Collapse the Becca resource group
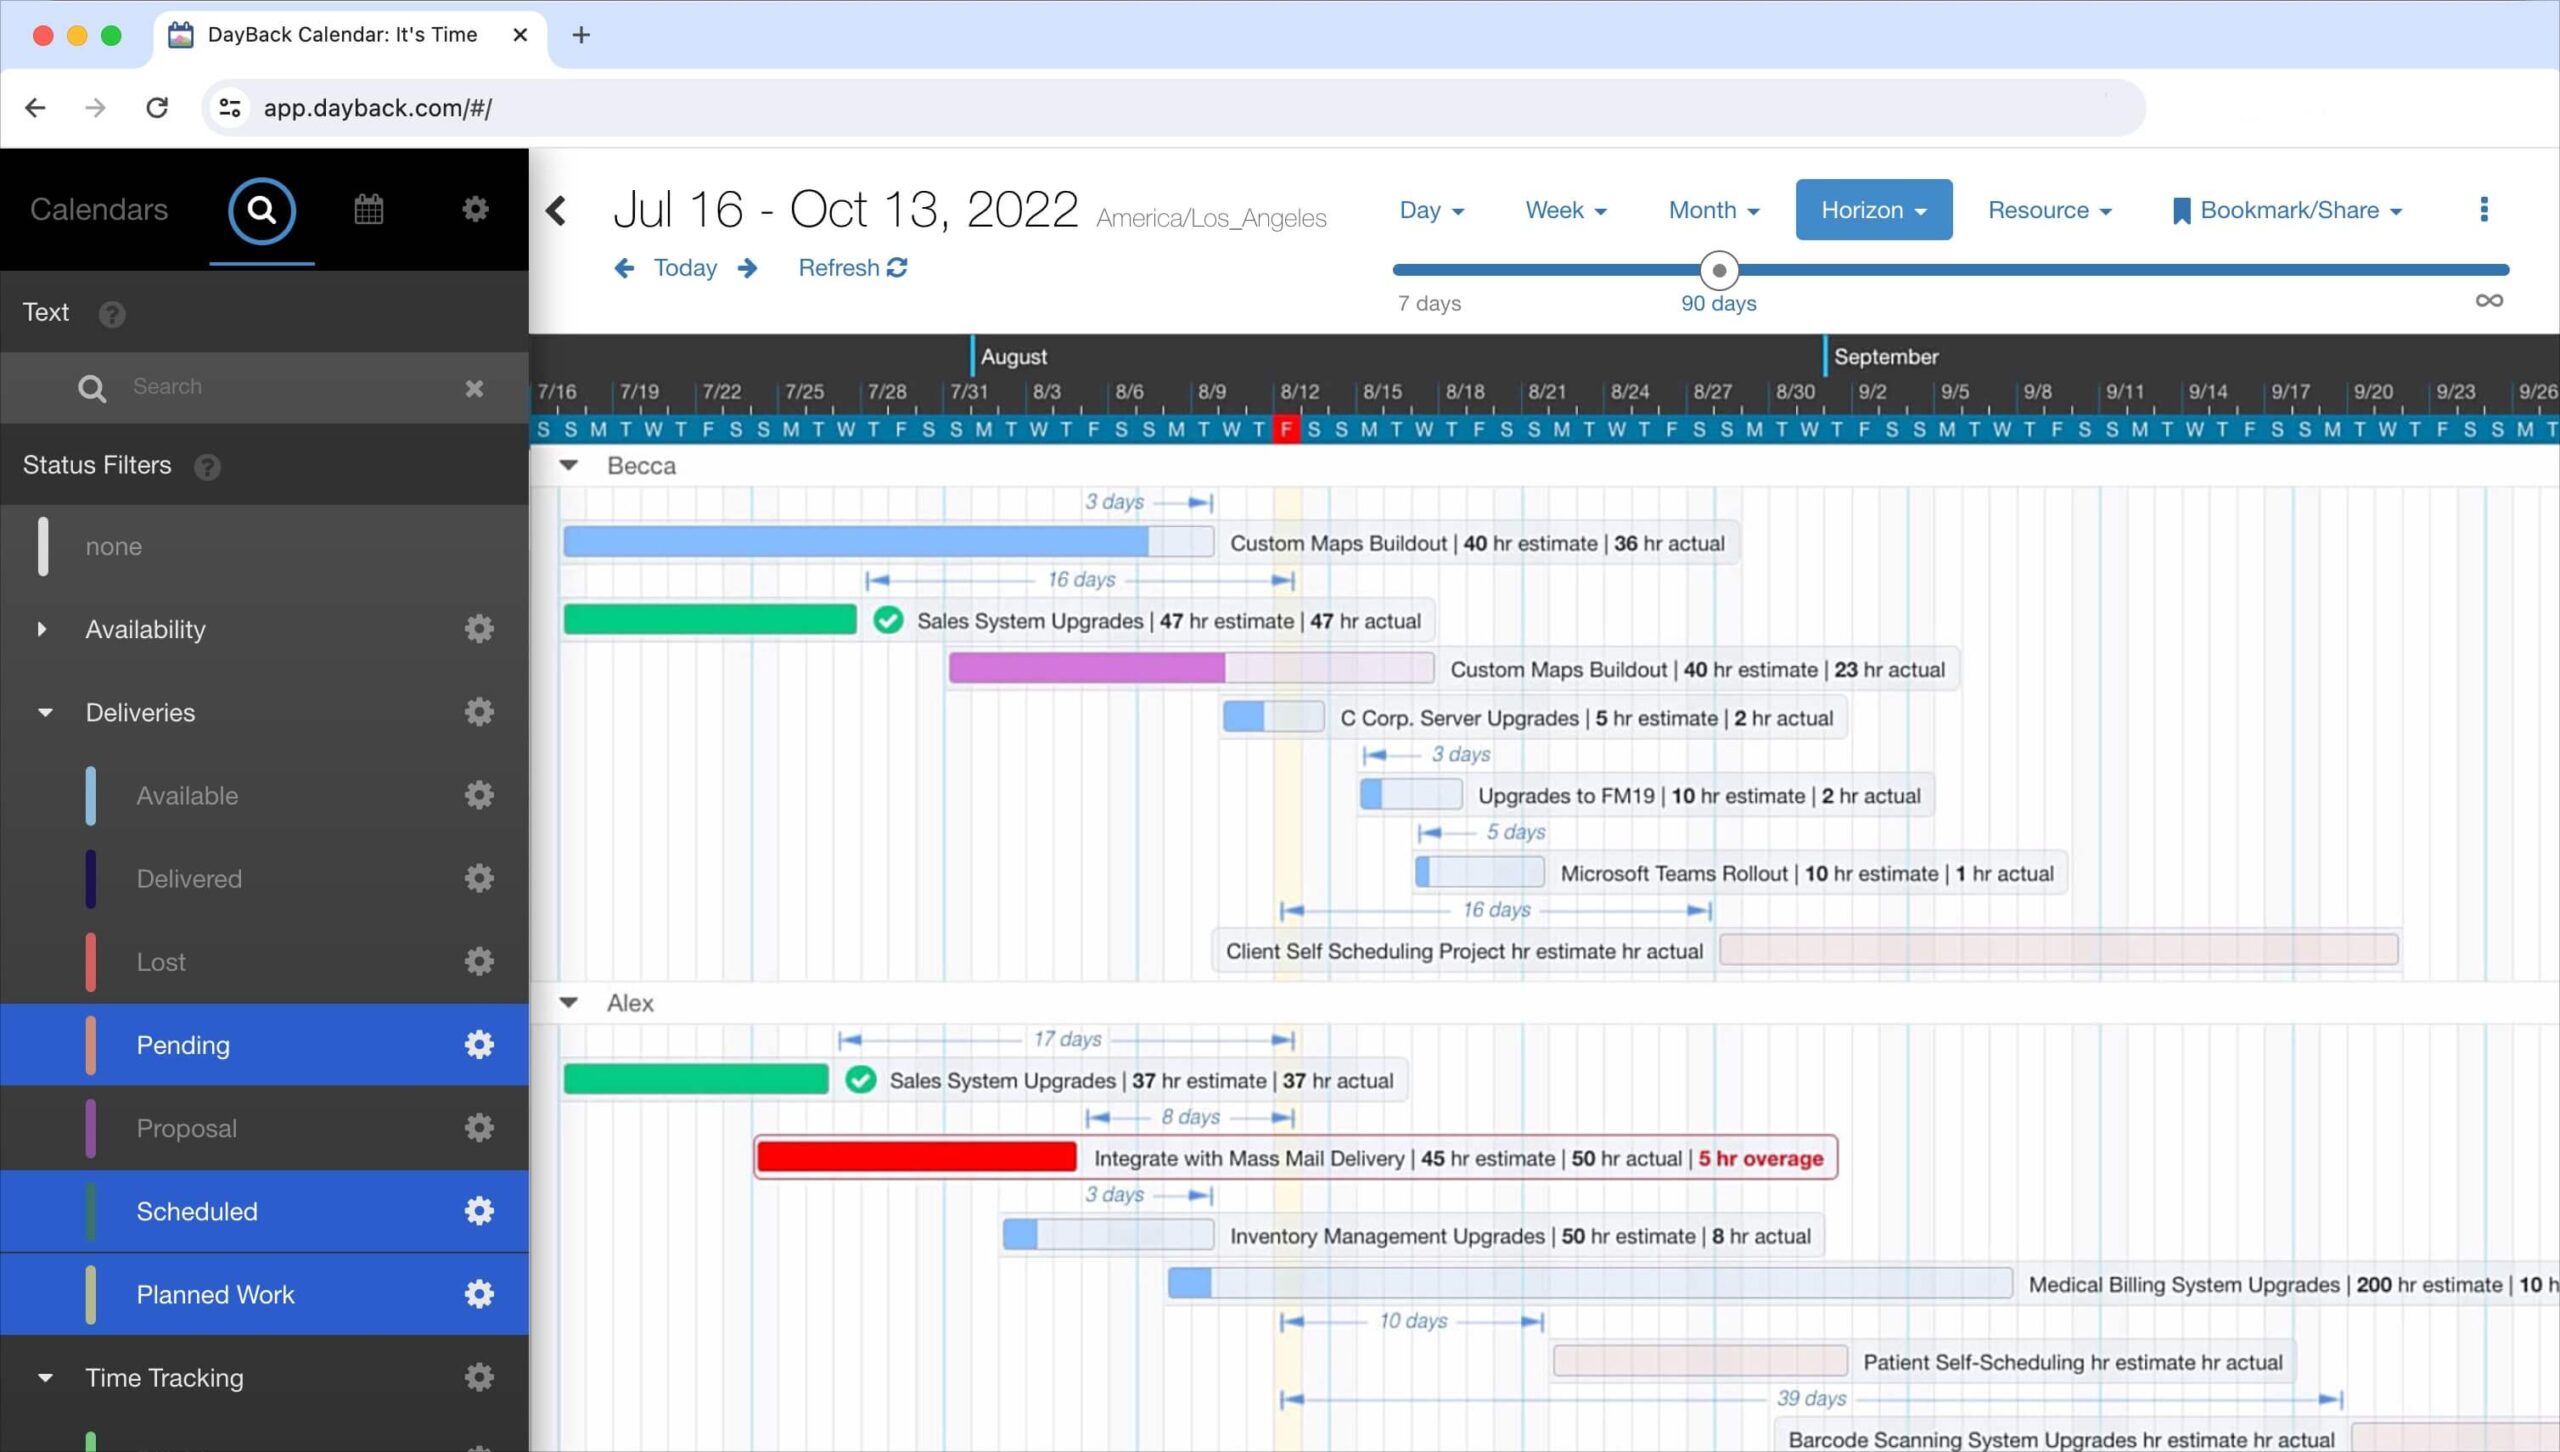 tap(569, 465)
